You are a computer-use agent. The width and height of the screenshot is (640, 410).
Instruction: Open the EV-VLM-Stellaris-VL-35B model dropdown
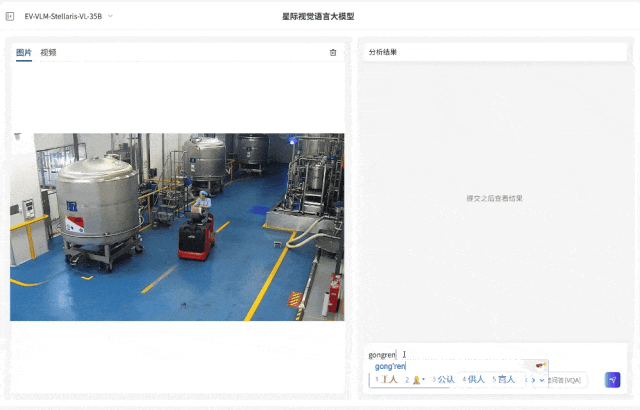(69, 16)
